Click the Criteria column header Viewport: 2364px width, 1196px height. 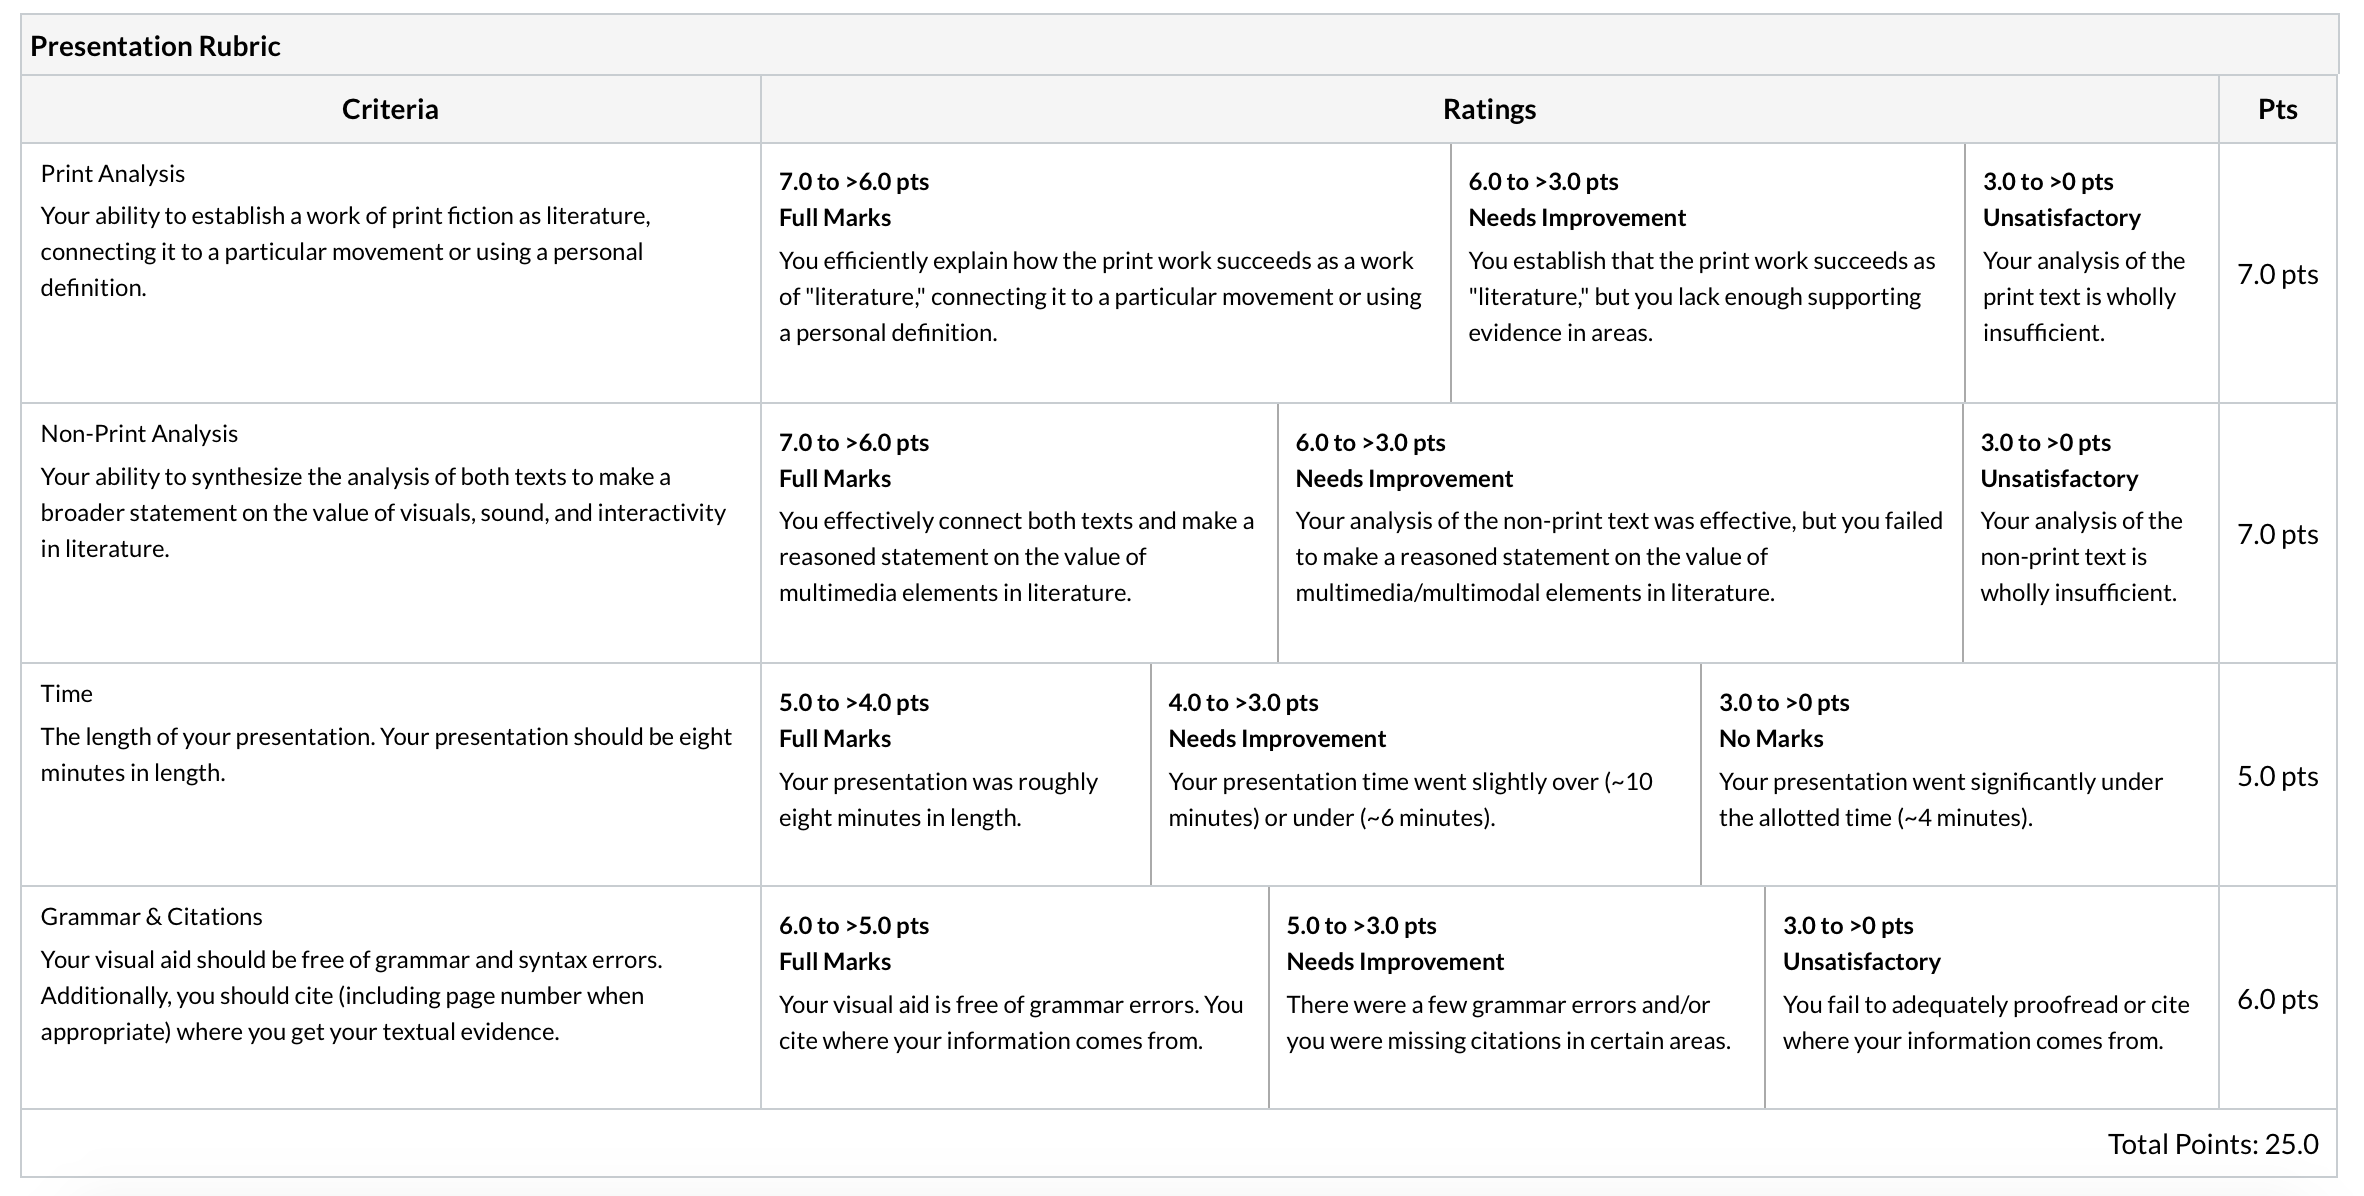390,109
